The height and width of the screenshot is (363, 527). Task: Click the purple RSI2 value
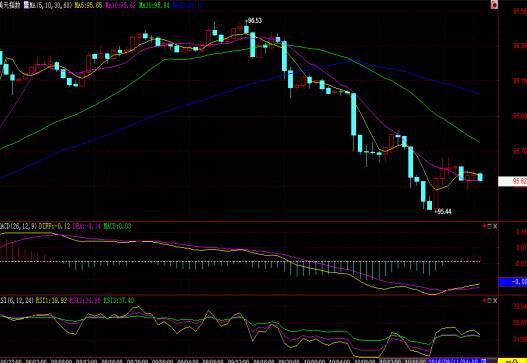pos(85,300)
